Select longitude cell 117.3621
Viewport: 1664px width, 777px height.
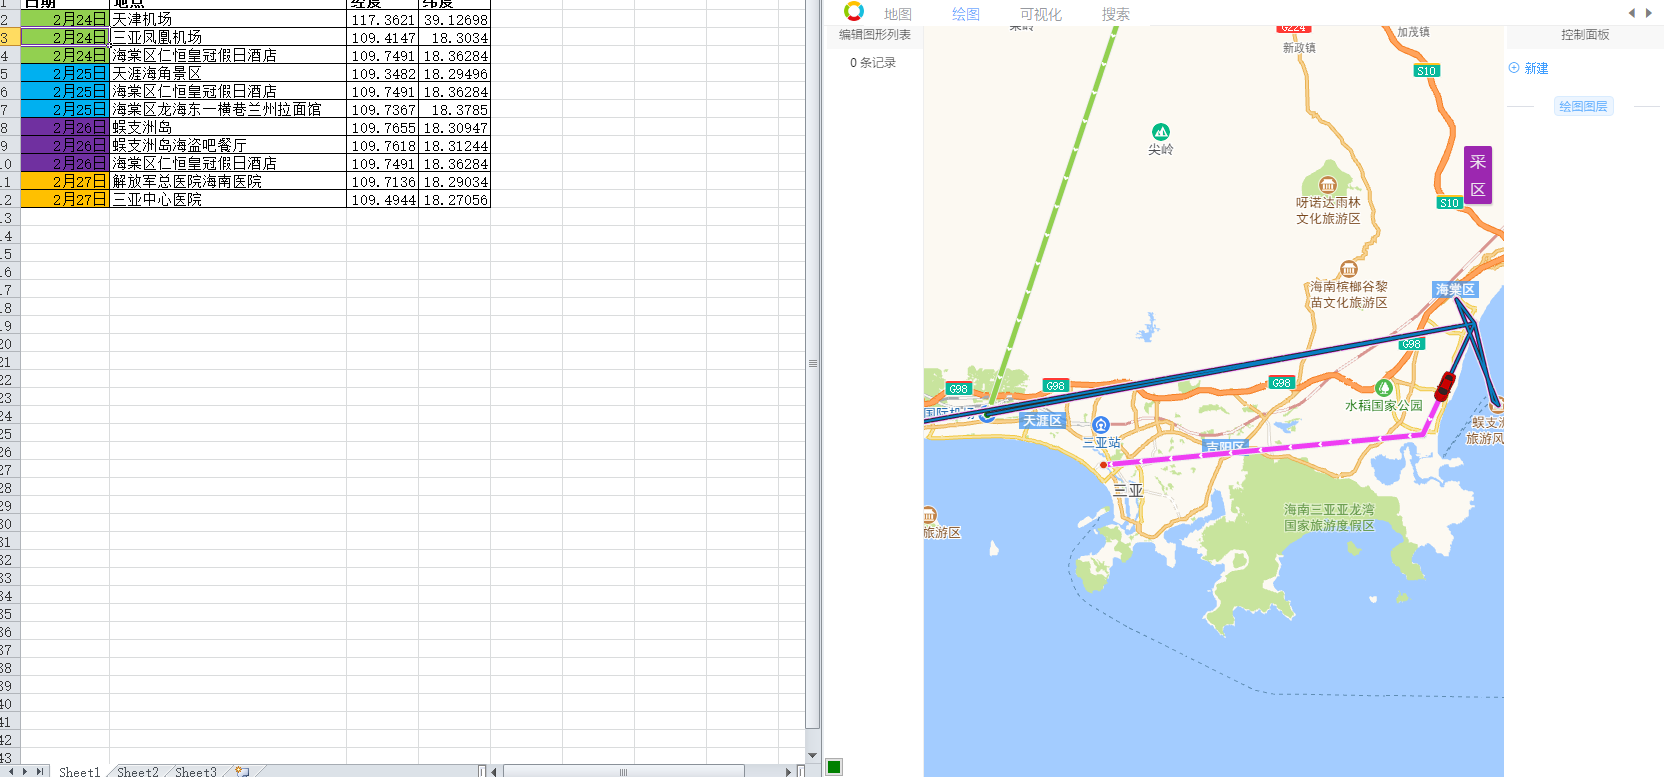coord(382,19)
